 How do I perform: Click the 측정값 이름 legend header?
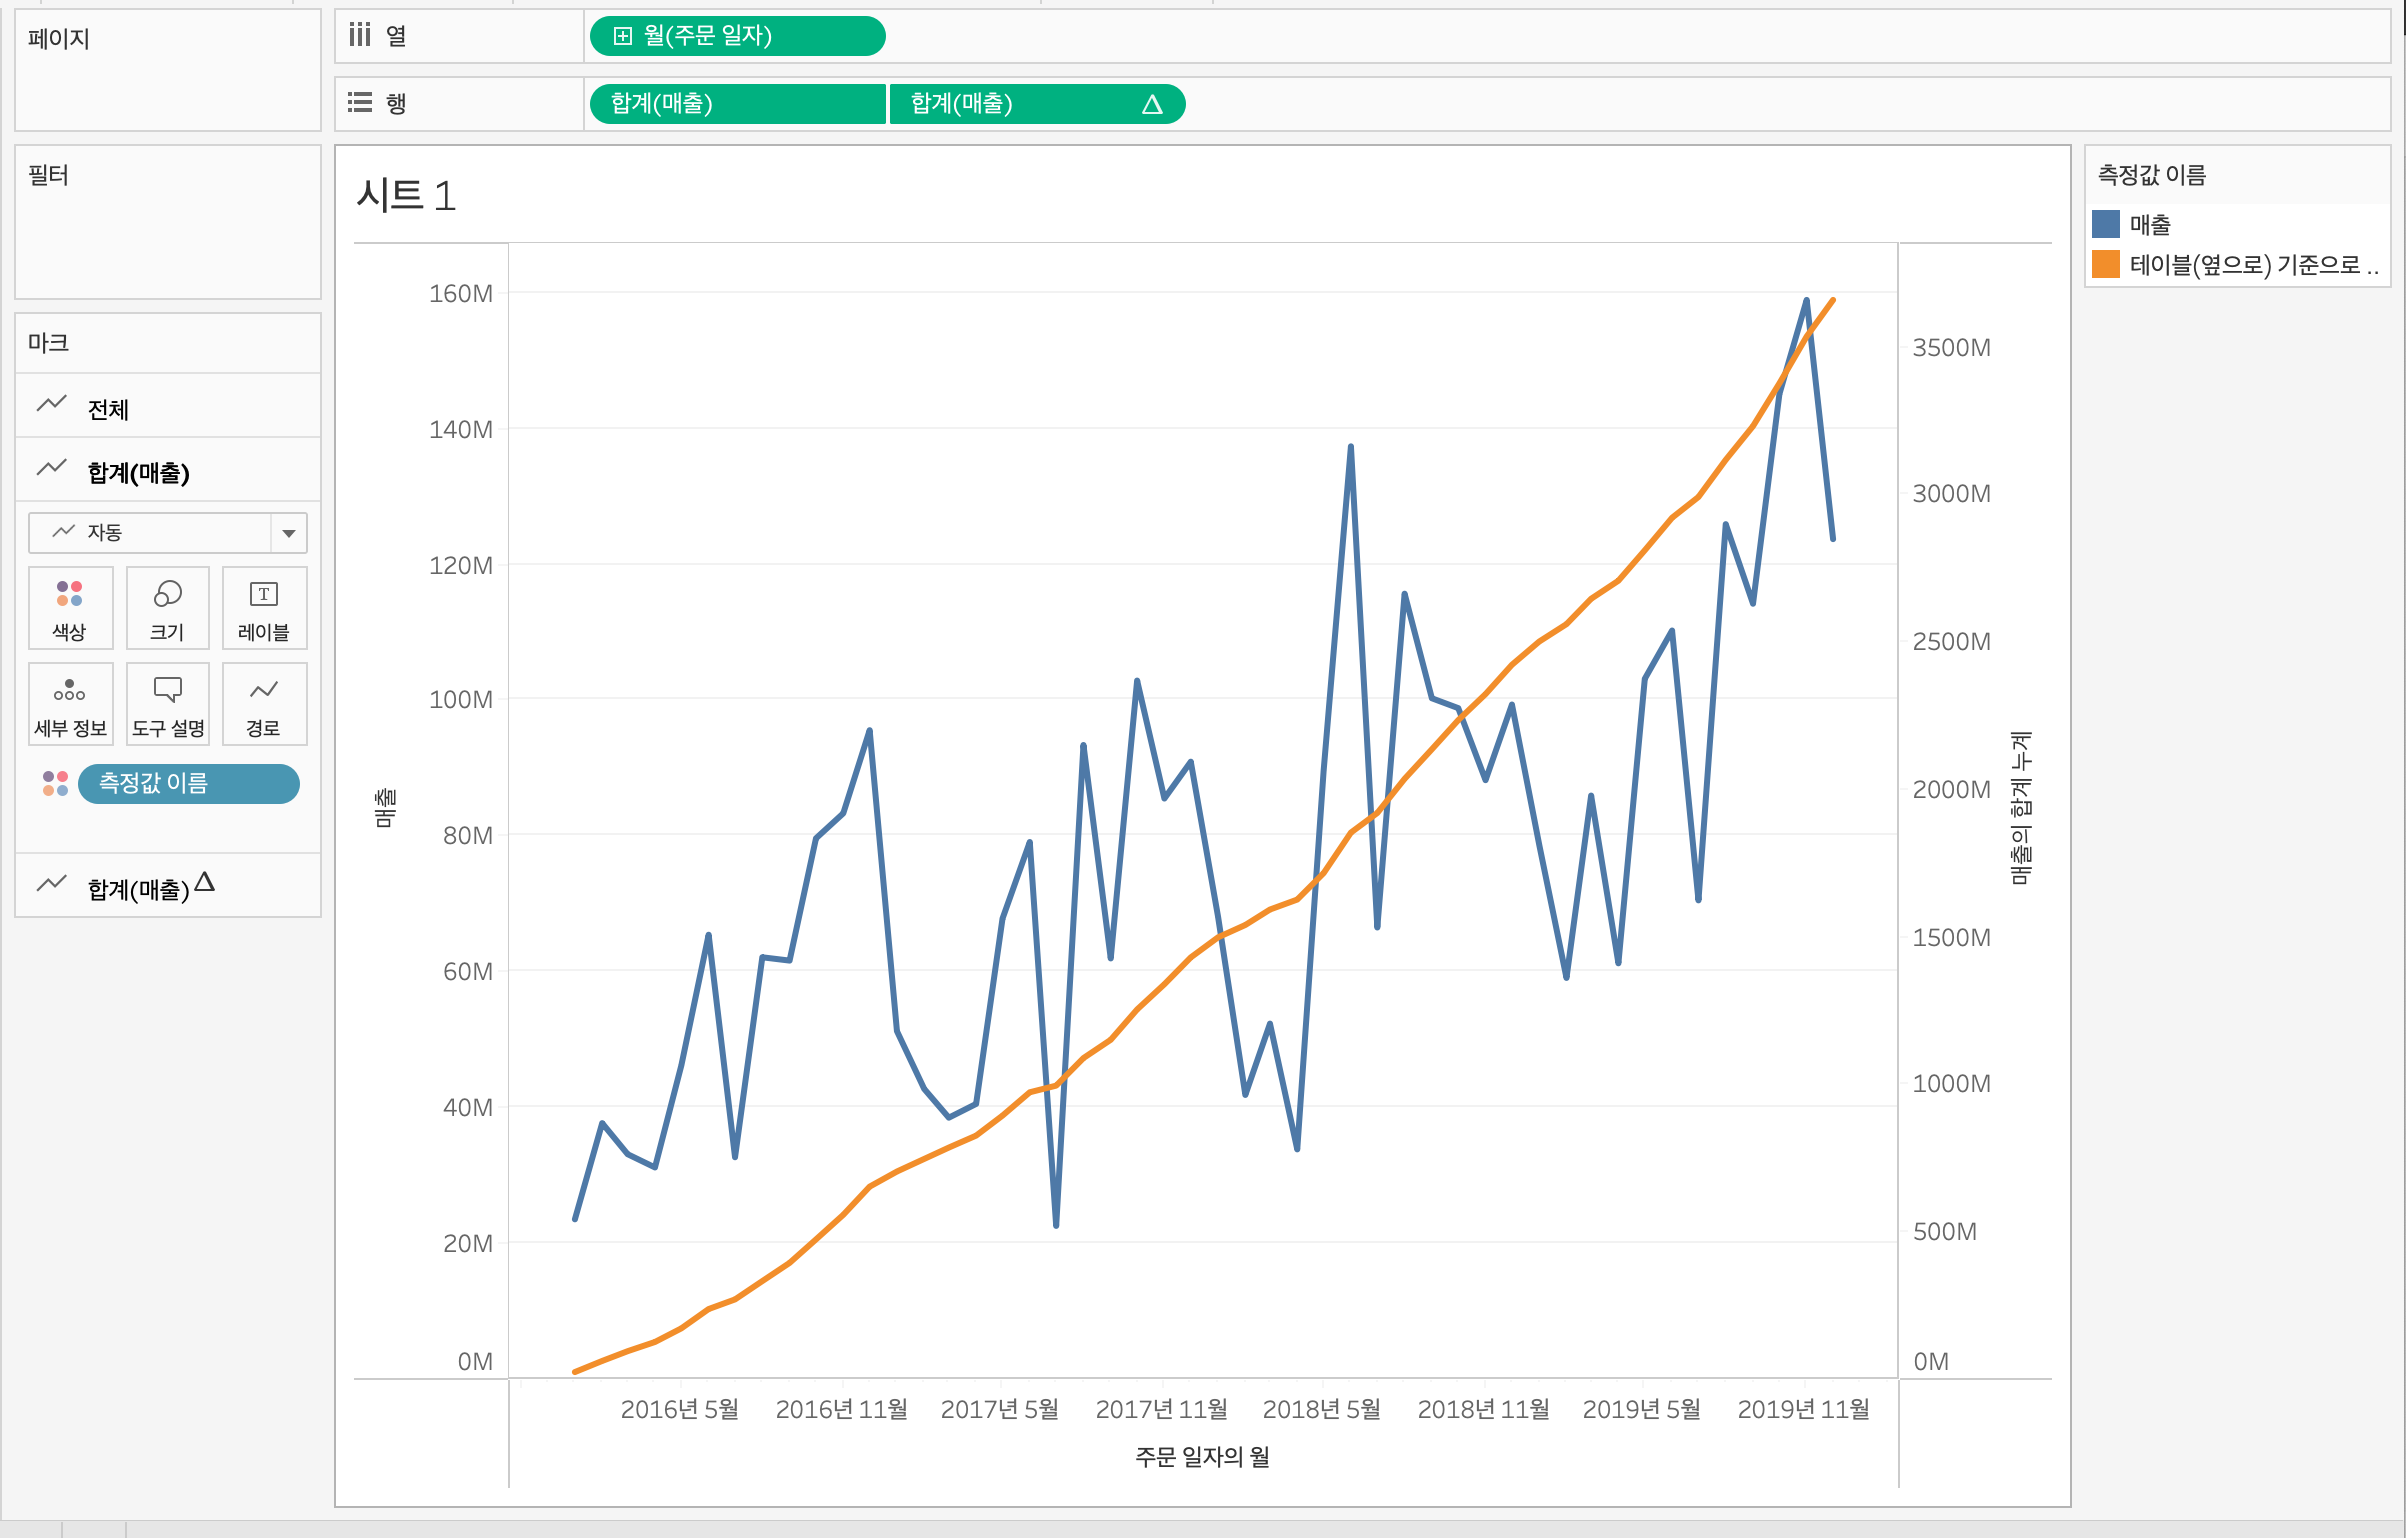click(x=2152, y=175)
